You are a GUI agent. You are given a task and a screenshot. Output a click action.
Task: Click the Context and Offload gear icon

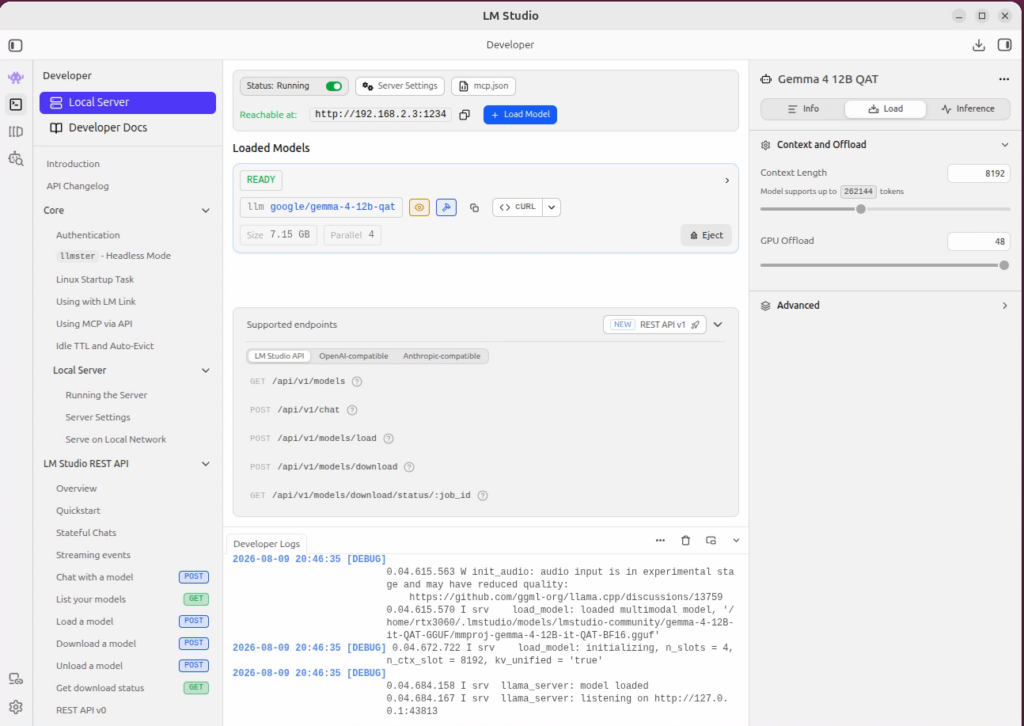tap(765, 145)
